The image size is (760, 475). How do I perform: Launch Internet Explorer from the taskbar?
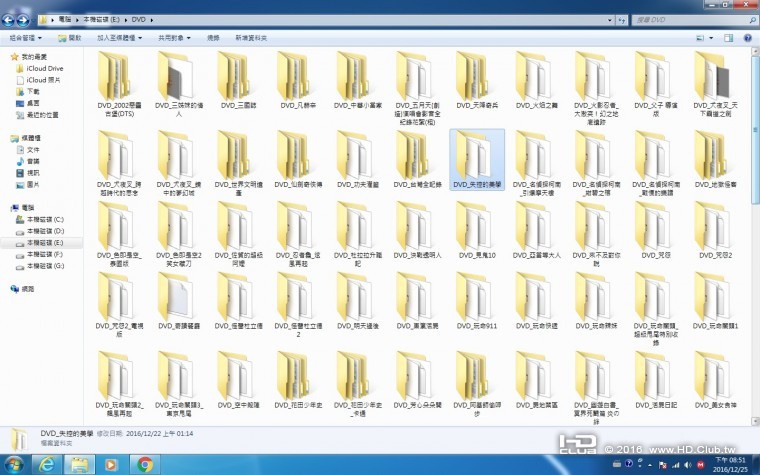[x=46, y=464]
